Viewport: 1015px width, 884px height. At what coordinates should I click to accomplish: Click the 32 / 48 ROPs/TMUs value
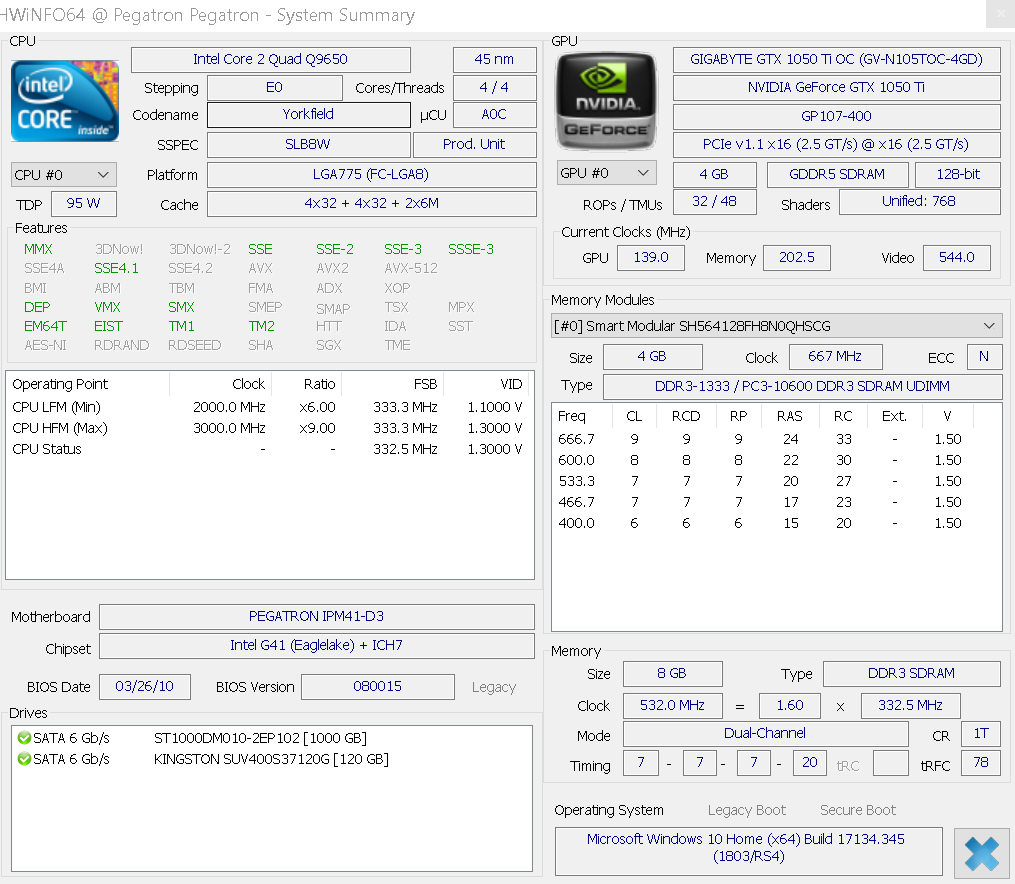[715, 202]
